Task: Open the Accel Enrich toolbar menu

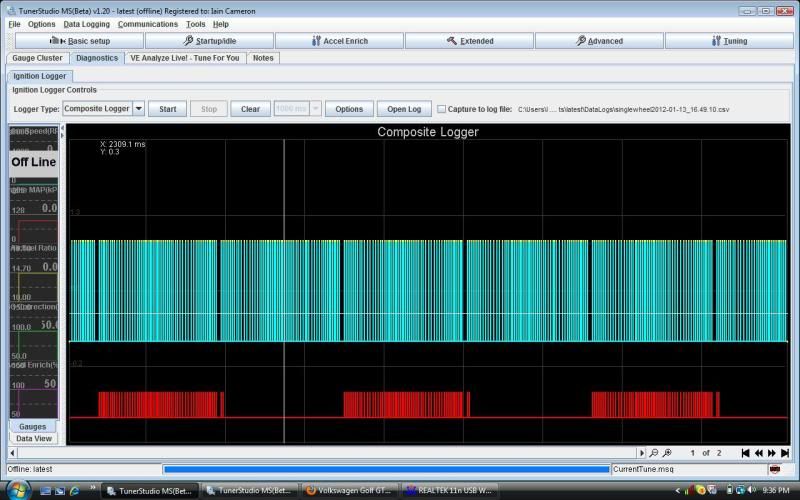Action: 339,41
